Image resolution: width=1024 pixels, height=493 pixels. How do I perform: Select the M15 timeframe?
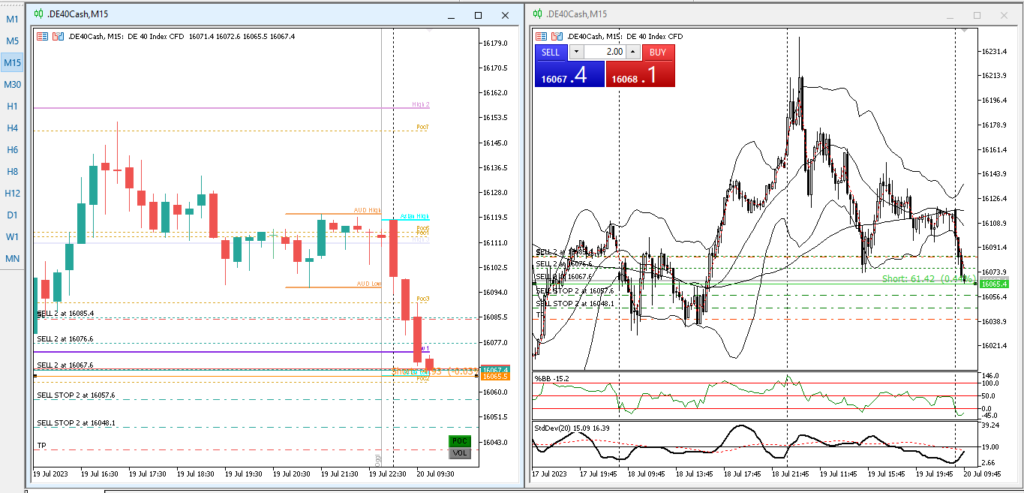(x=12, y=63)
